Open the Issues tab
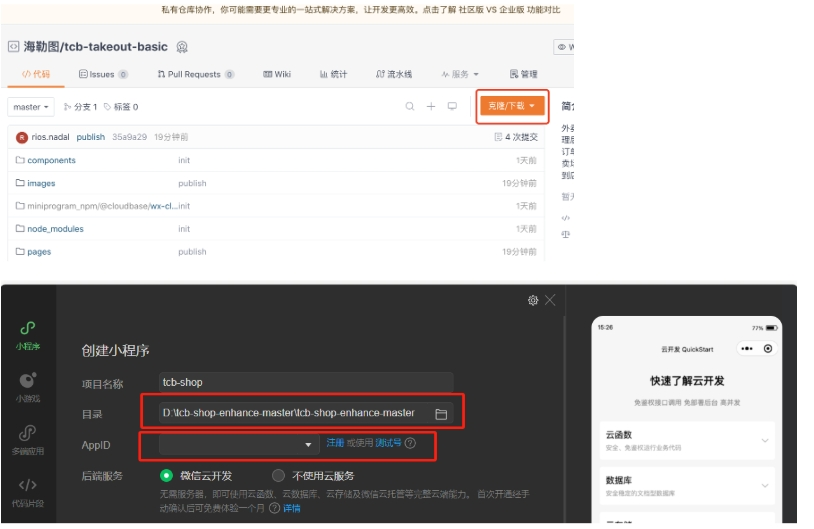The image size is (814, 529). (103, 74)
